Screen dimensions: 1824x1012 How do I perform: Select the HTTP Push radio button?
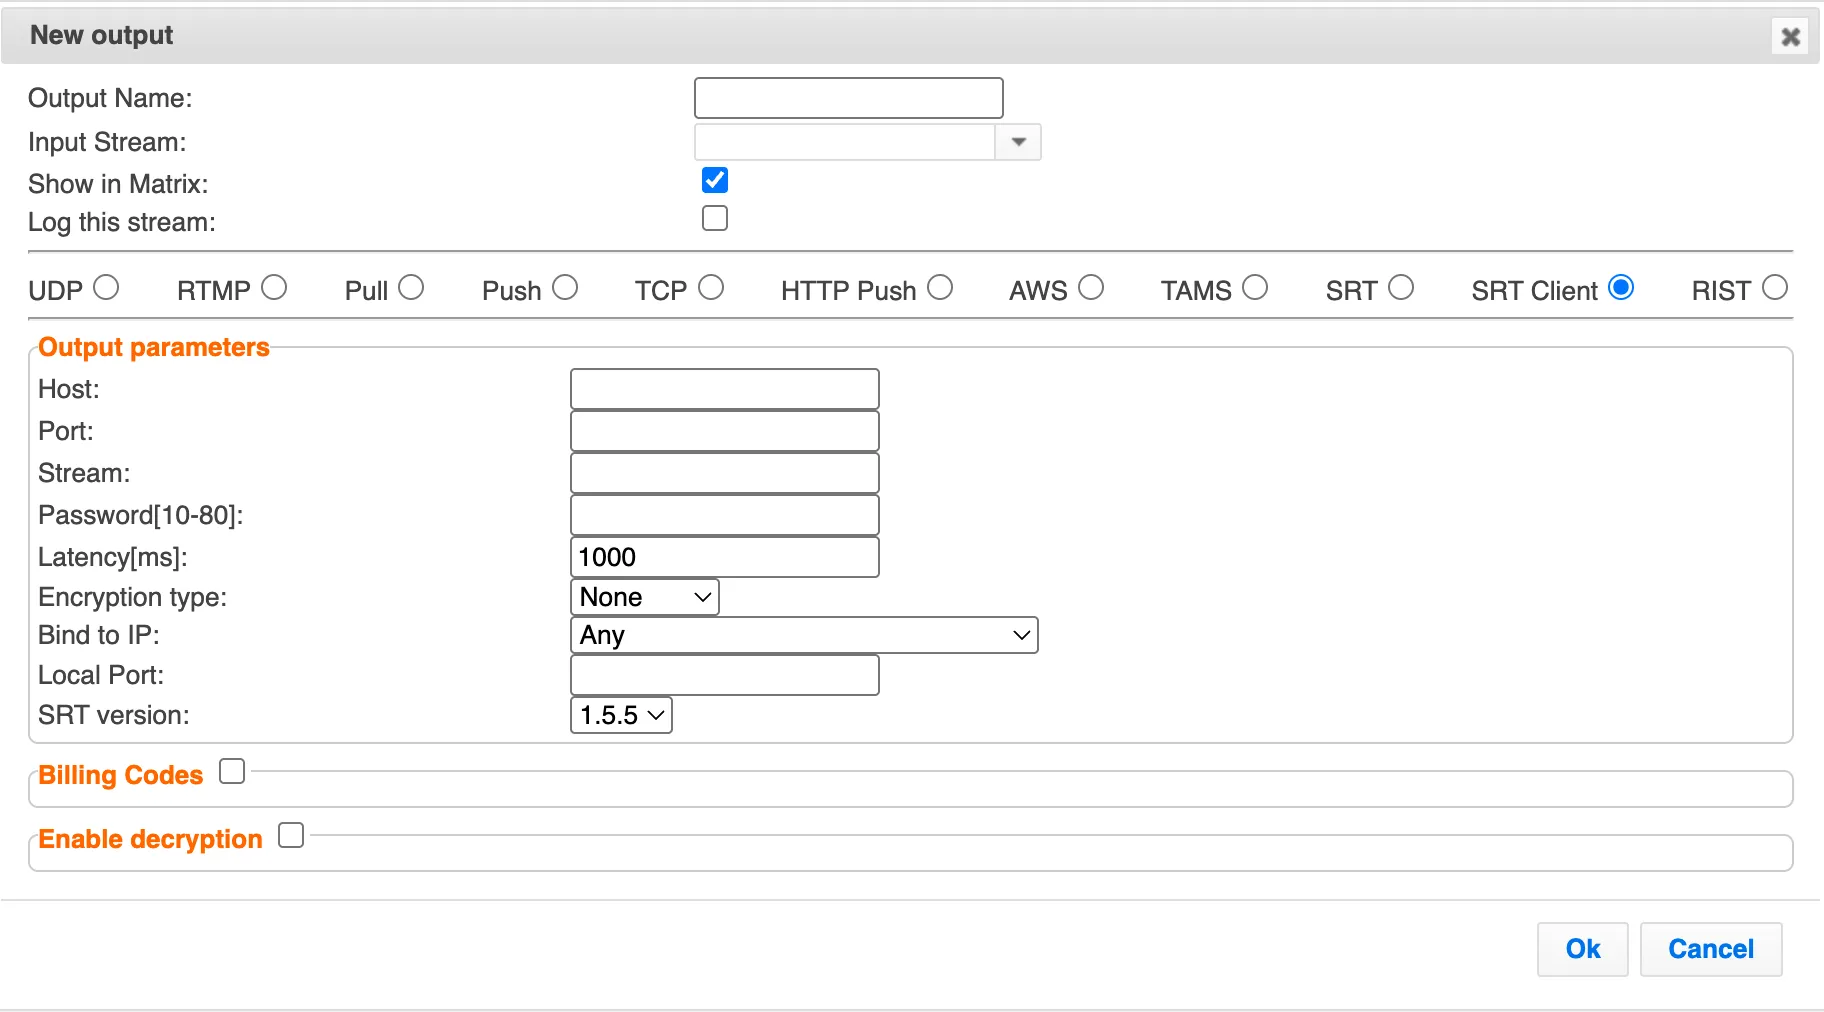coord(940,288)
